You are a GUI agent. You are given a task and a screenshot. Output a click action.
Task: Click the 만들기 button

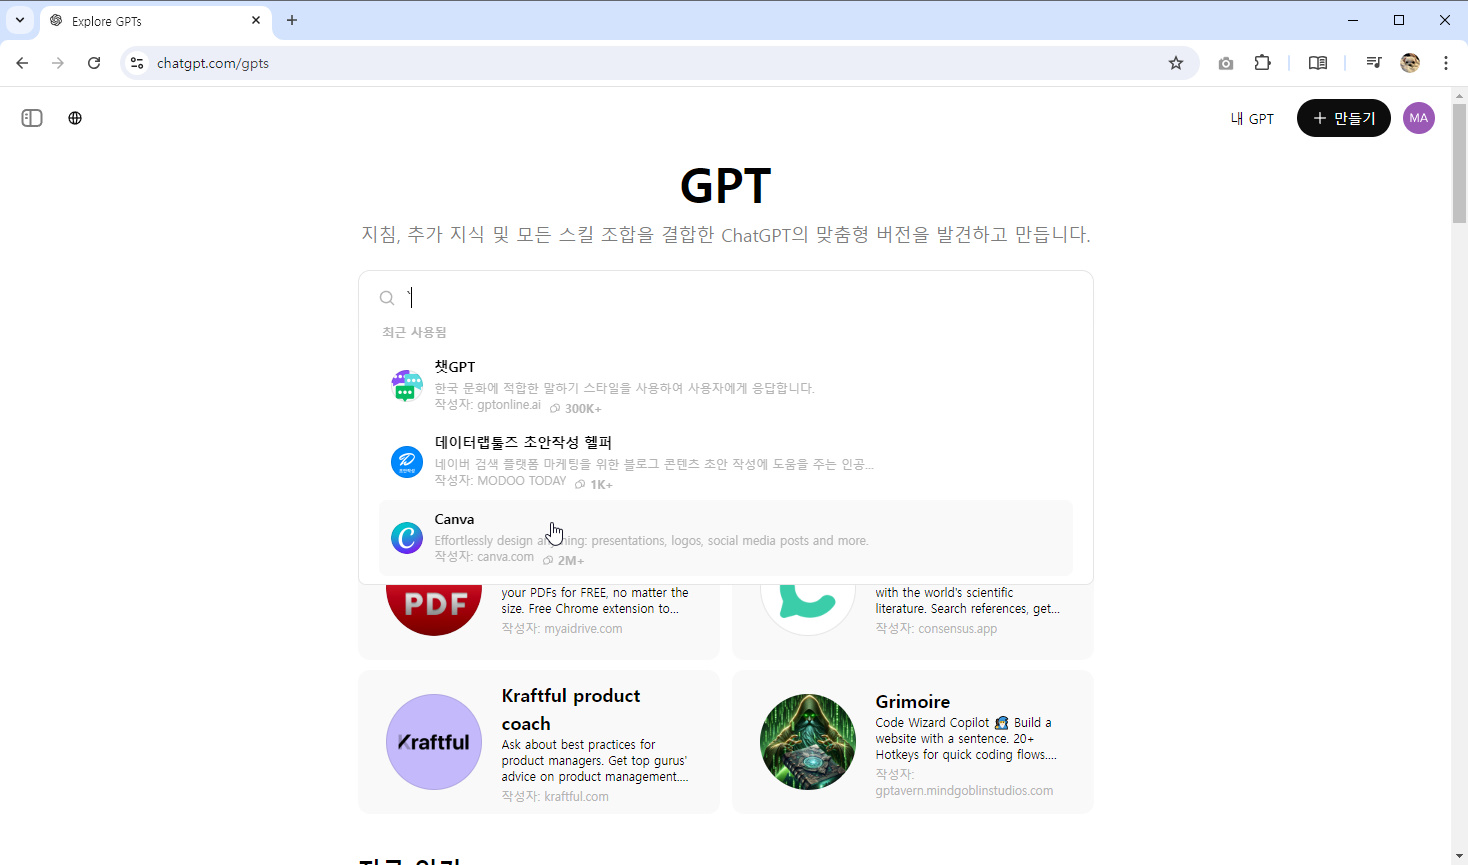[x=1344, y=118]
